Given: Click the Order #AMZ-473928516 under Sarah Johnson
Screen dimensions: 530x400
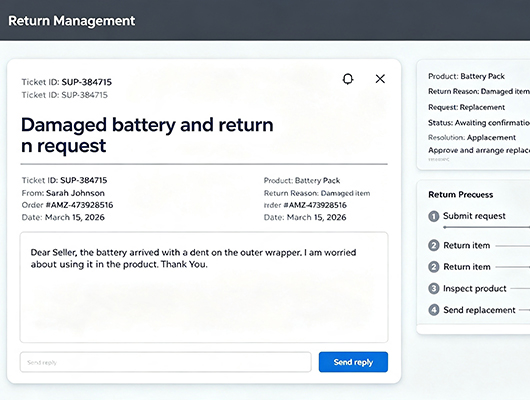Looking at the screenshot, I should [x=67, y=205].
